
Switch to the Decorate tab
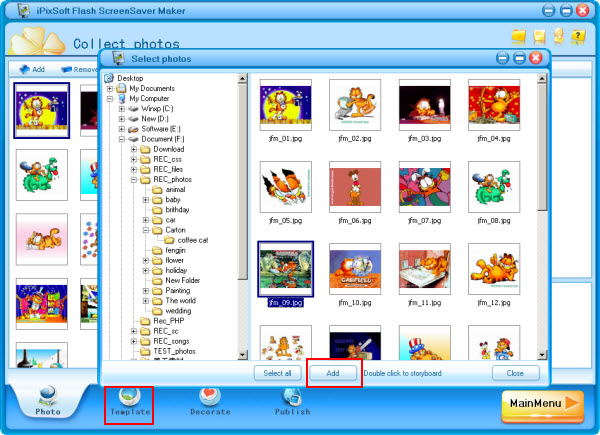[x=210, y=402]
